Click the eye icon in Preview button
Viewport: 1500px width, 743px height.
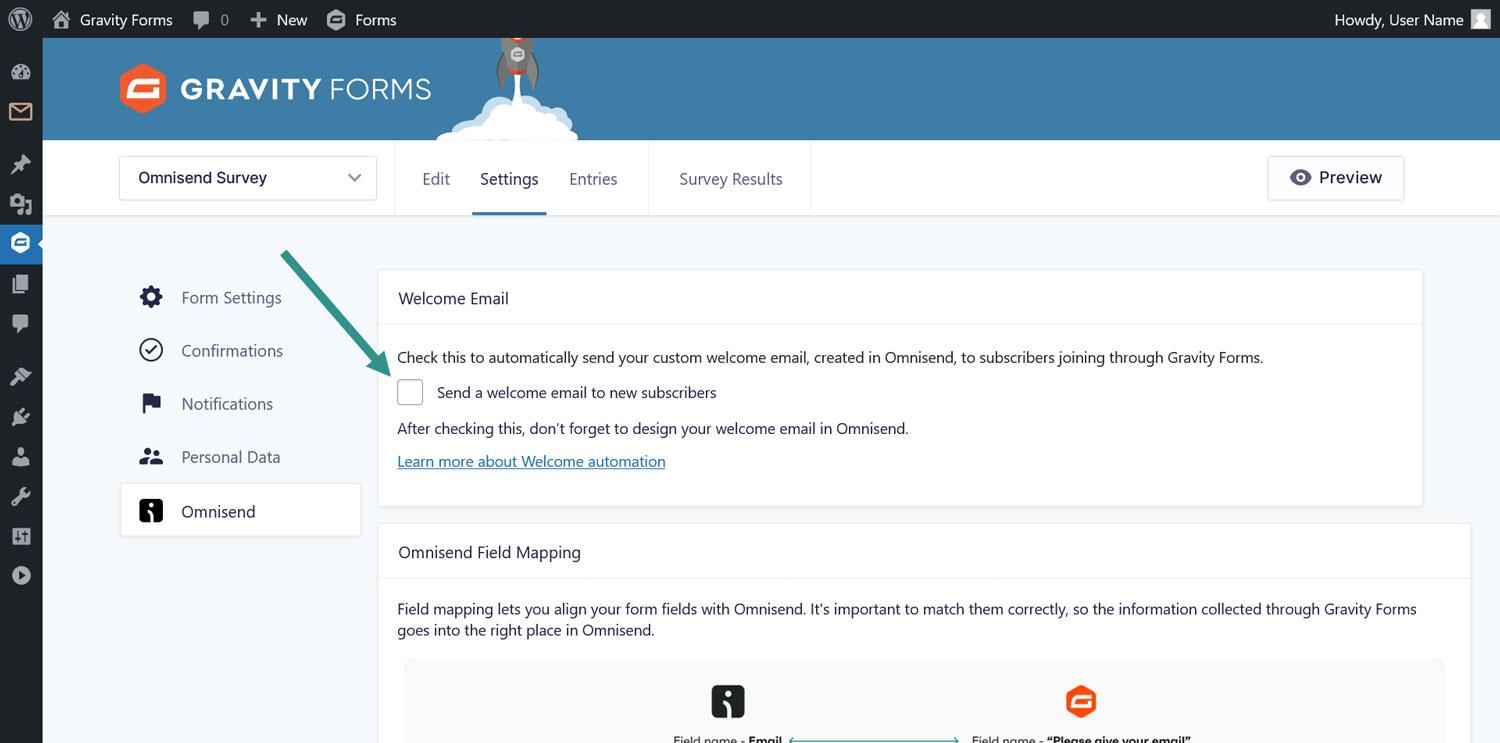click(1300, 177)
